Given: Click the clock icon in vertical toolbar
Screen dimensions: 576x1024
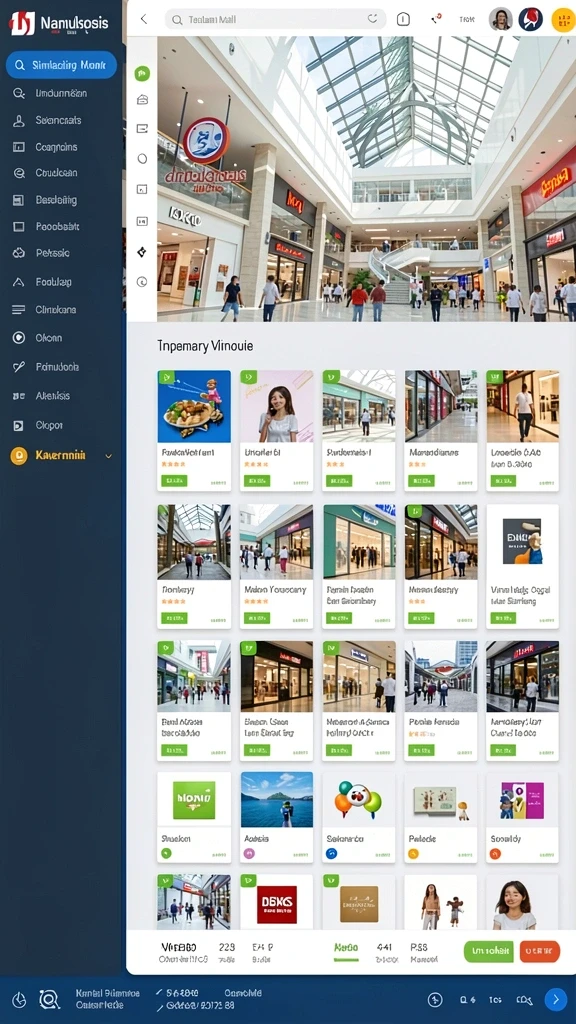Looking at the screenshot, I should (x=142, y=282).
